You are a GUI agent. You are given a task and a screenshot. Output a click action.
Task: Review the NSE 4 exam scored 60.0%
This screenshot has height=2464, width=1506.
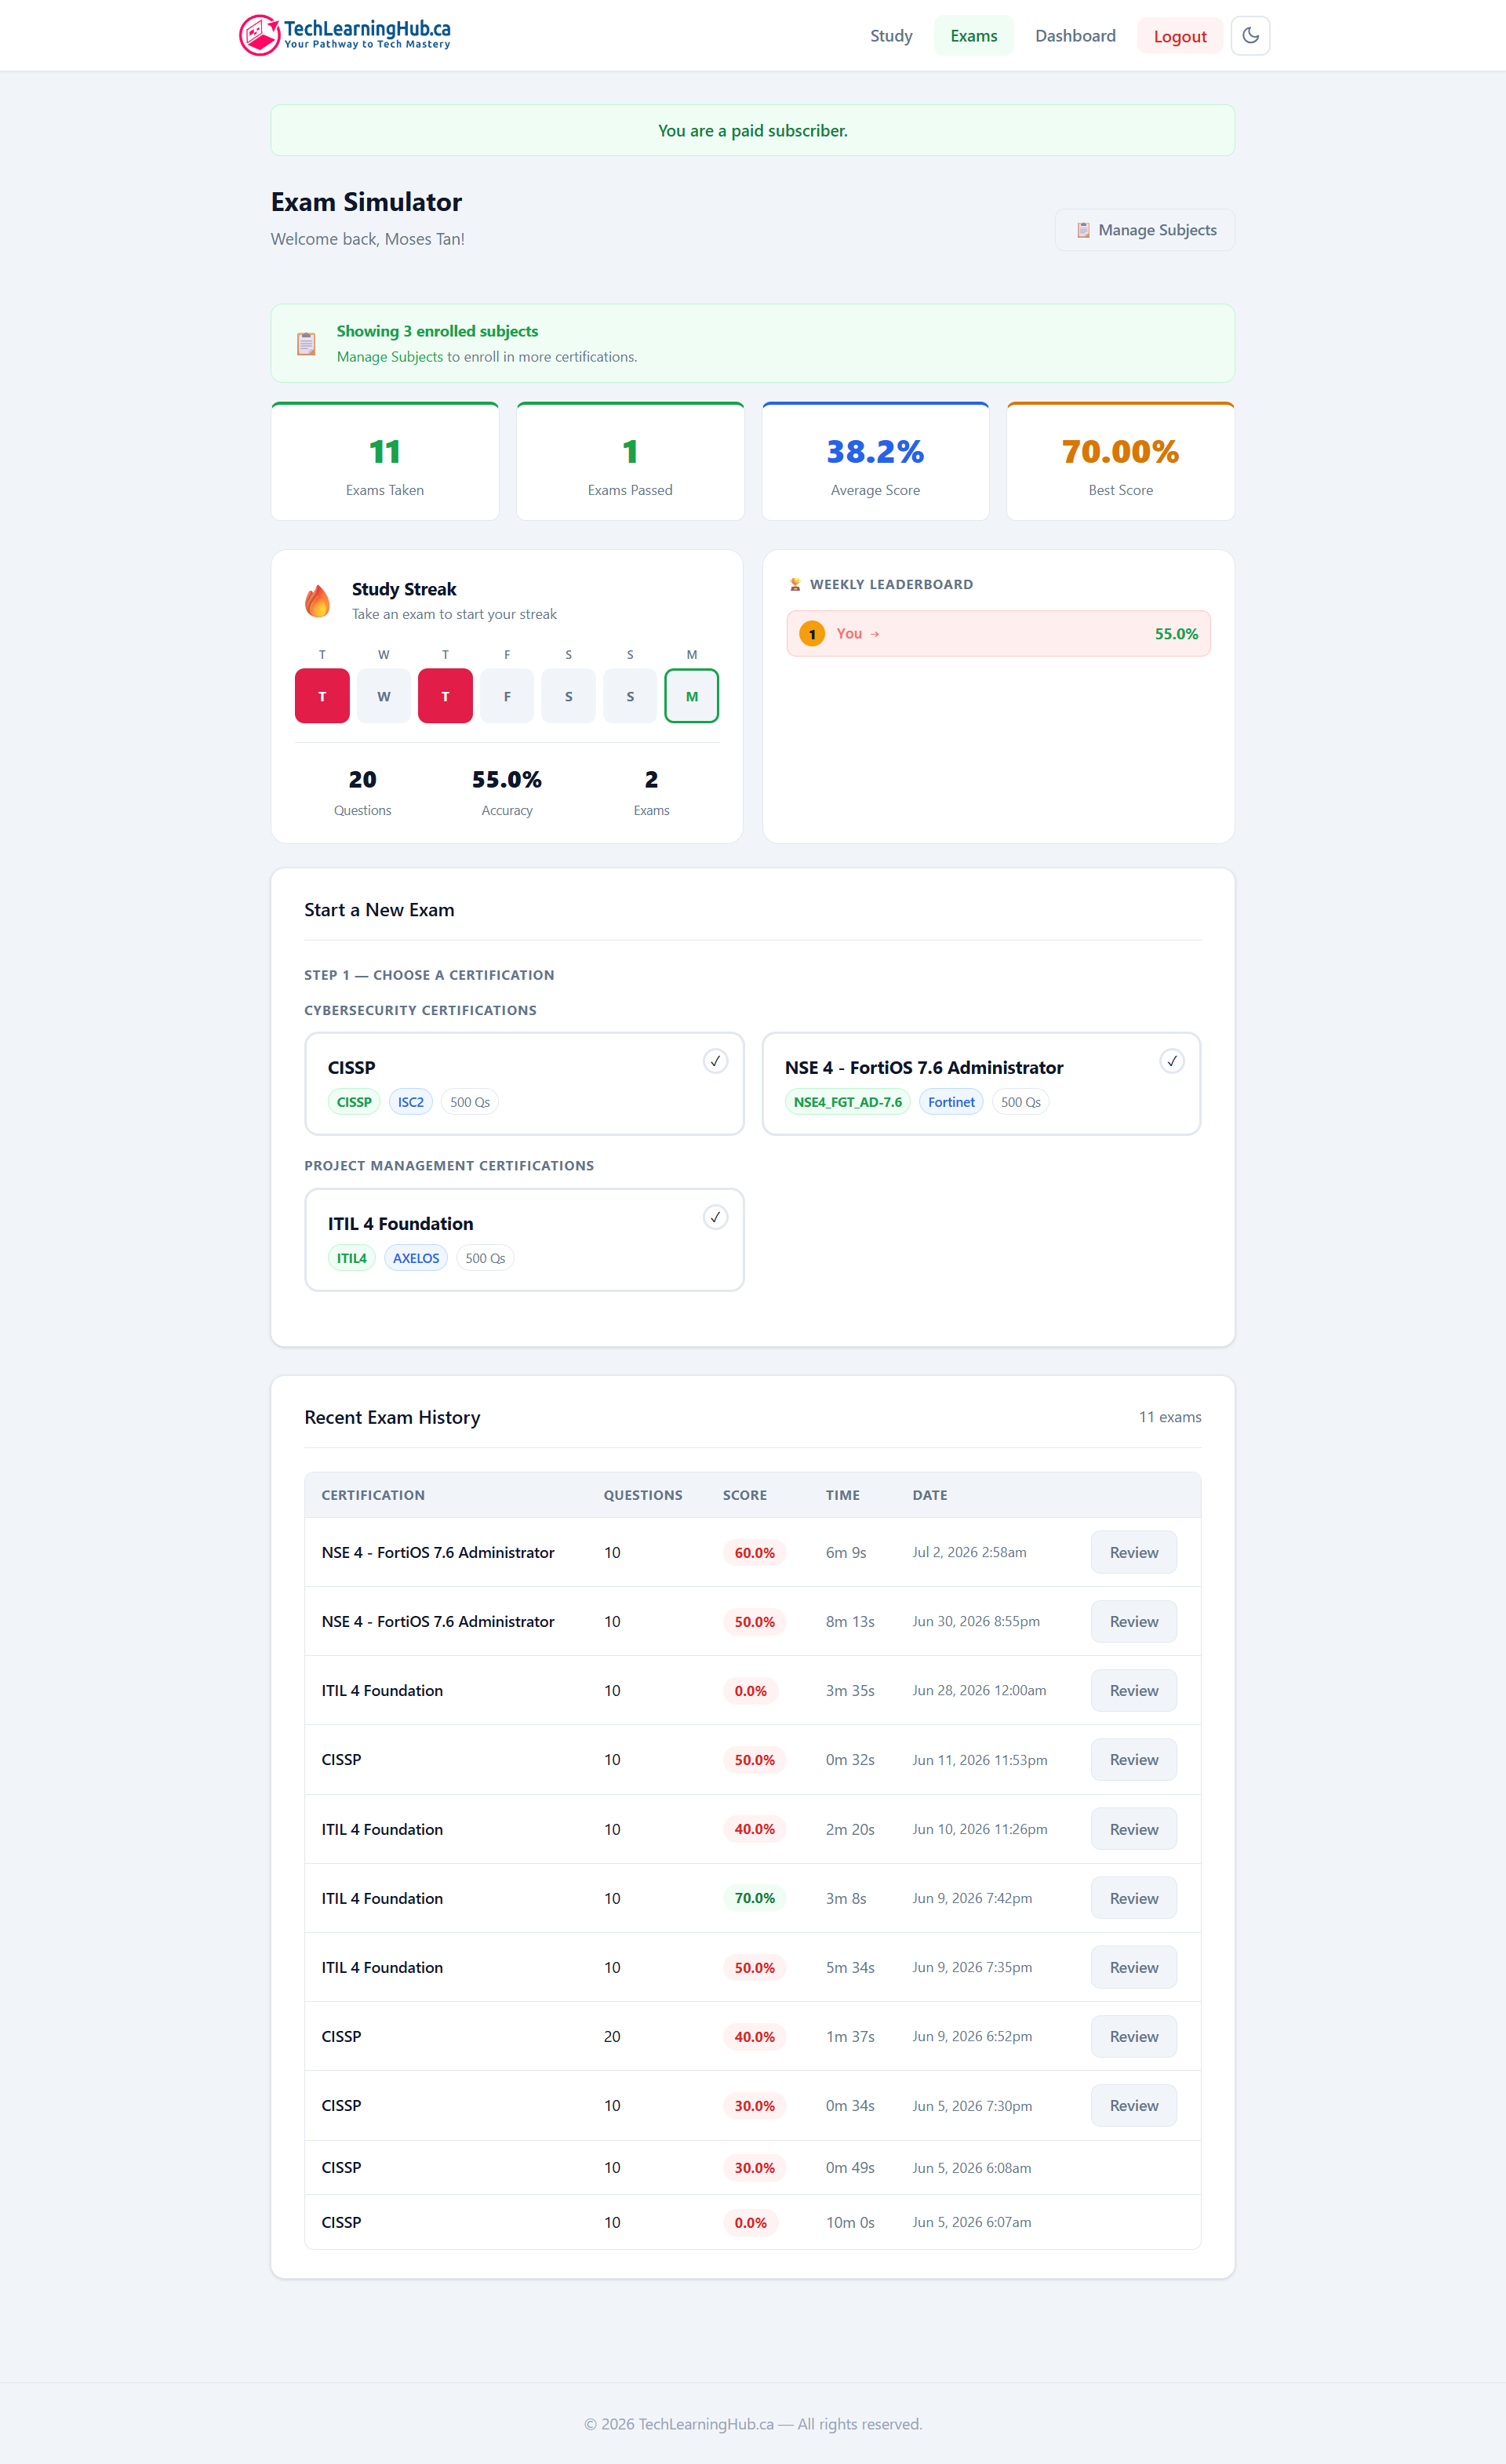1134,1552
